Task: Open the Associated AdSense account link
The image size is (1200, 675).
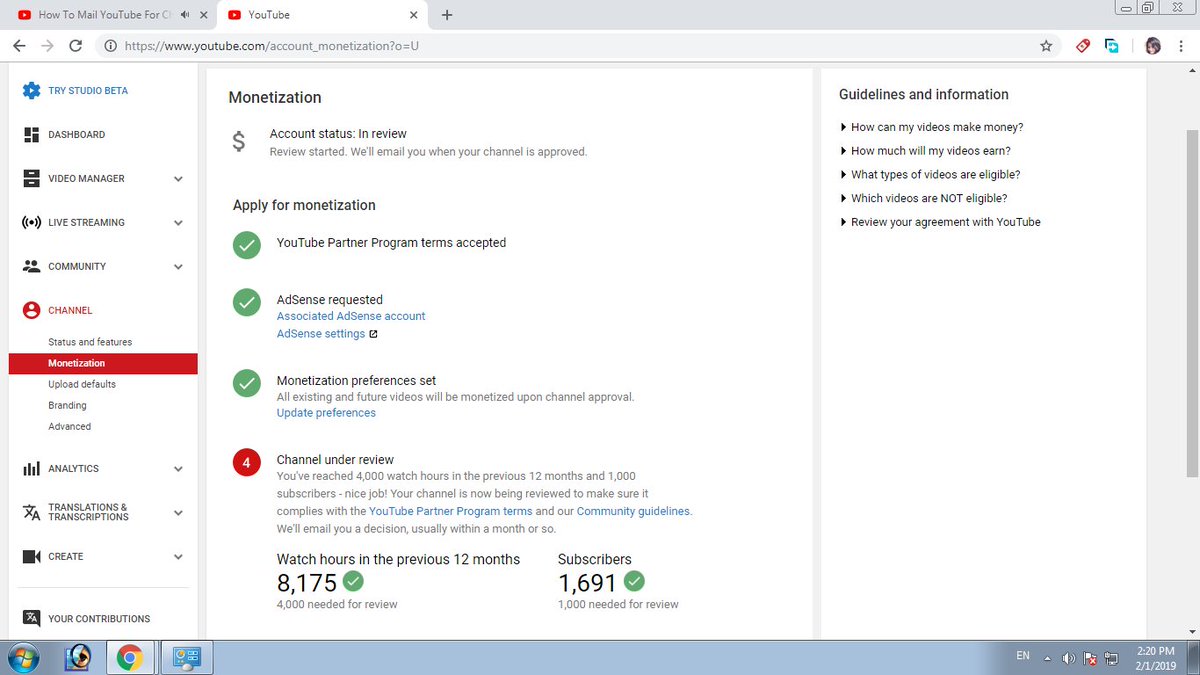Action: pos(351,316)
